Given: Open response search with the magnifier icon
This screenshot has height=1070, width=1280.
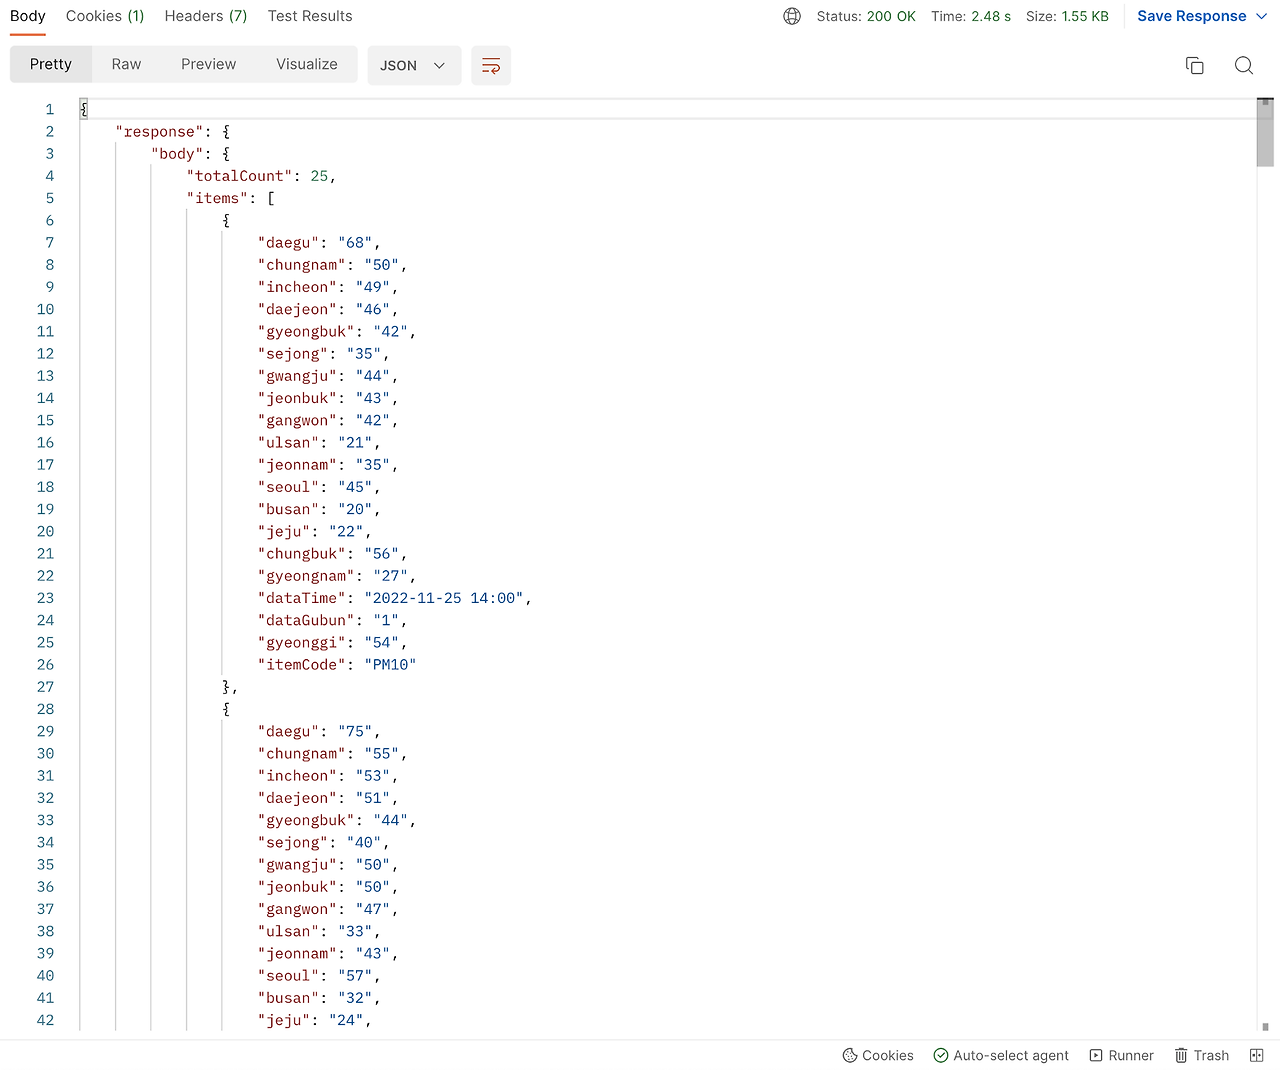Looking at the screenshot, I should click(1244, 65).
